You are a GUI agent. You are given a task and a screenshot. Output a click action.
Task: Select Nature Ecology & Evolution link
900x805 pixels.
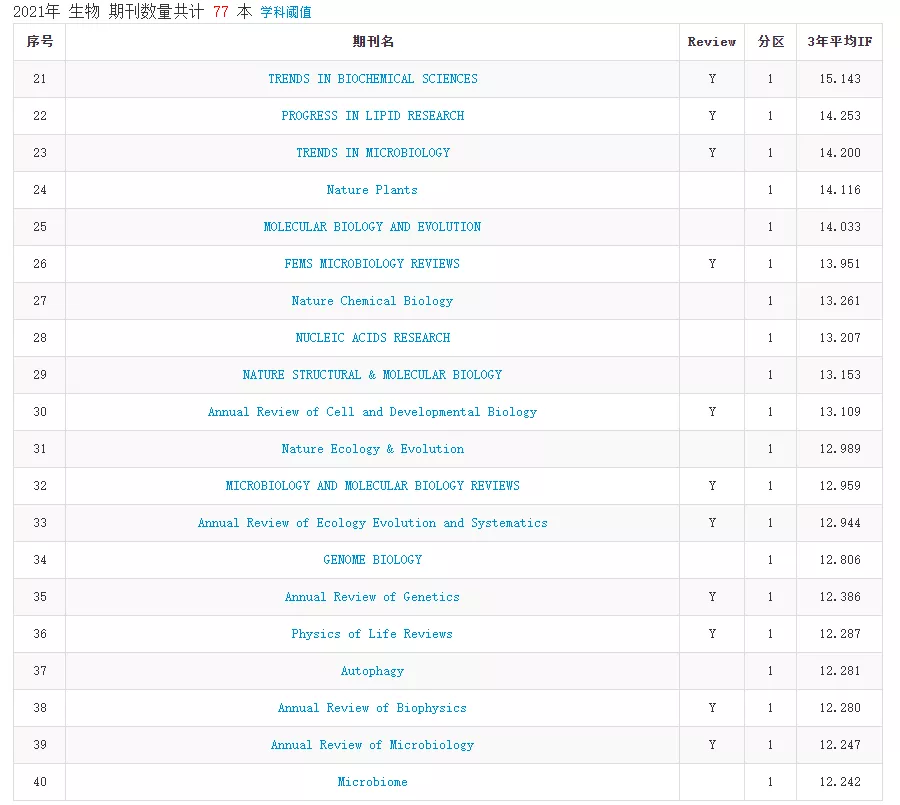(x=372, y=449)
